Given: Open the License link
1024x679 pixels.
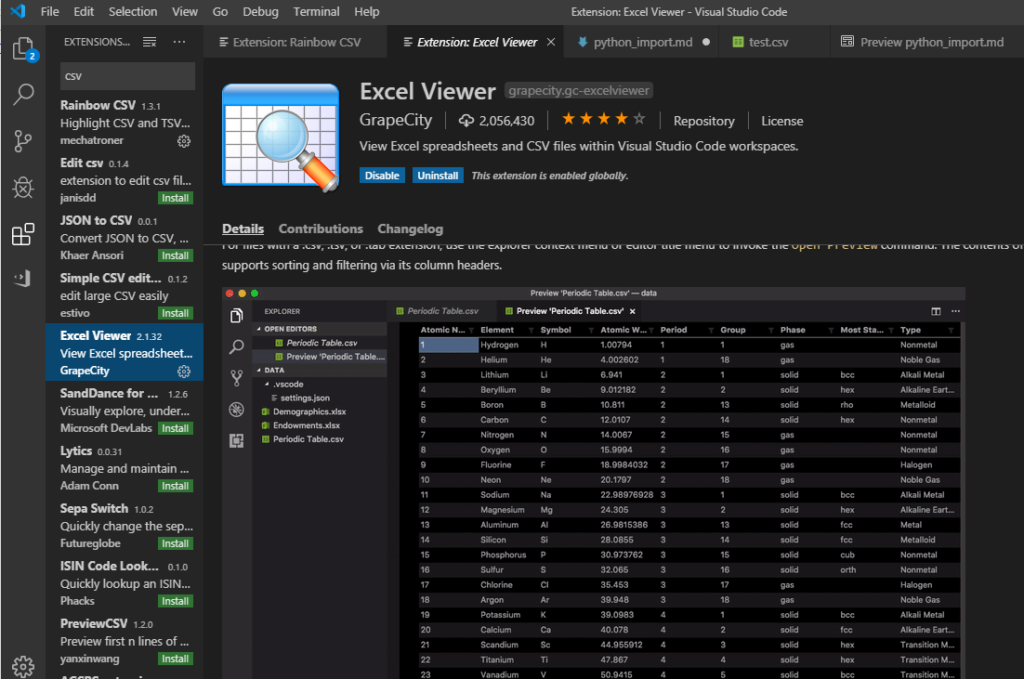Looking at the screenshot, I should coord(782,121).
